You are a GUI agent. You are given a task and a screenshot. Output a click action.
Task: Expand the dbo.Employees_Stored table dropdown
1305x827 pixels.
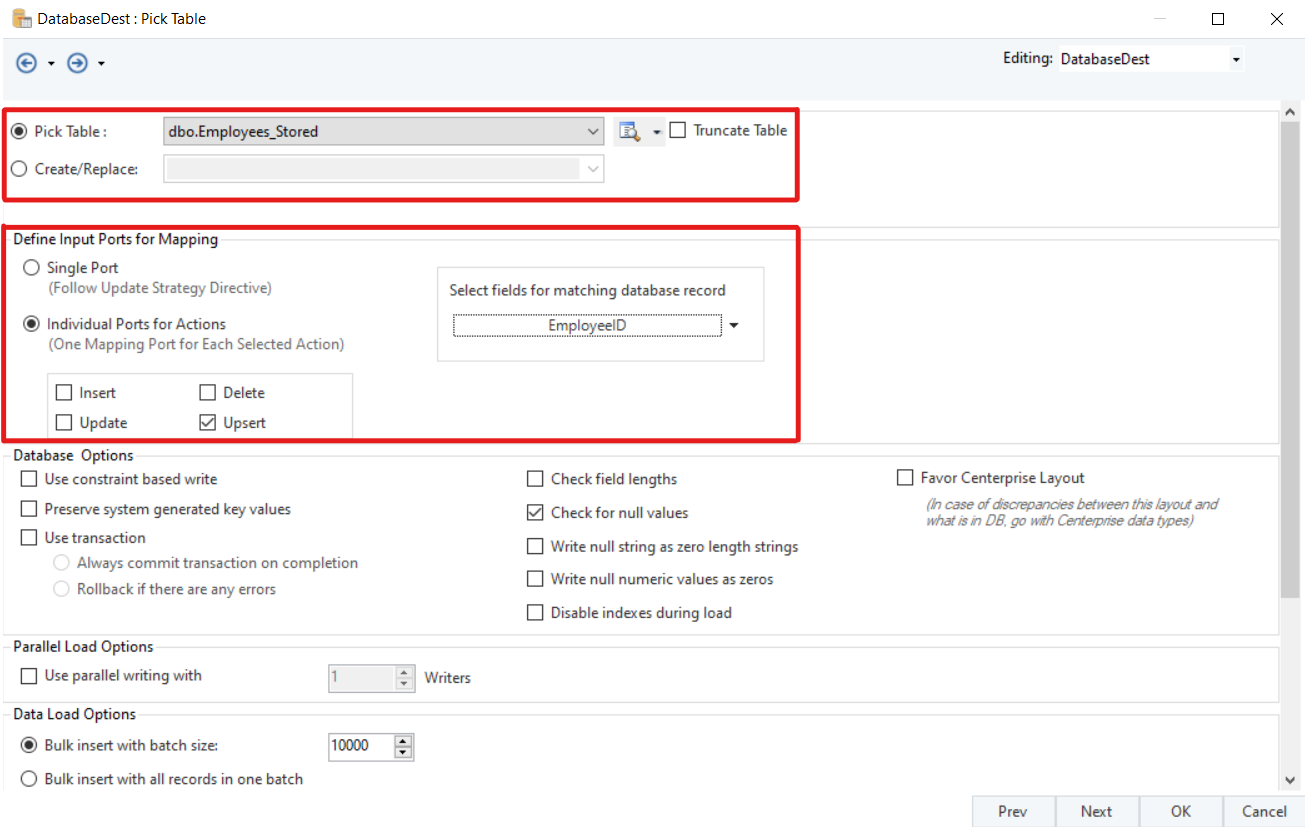click(x=594, y=131)
